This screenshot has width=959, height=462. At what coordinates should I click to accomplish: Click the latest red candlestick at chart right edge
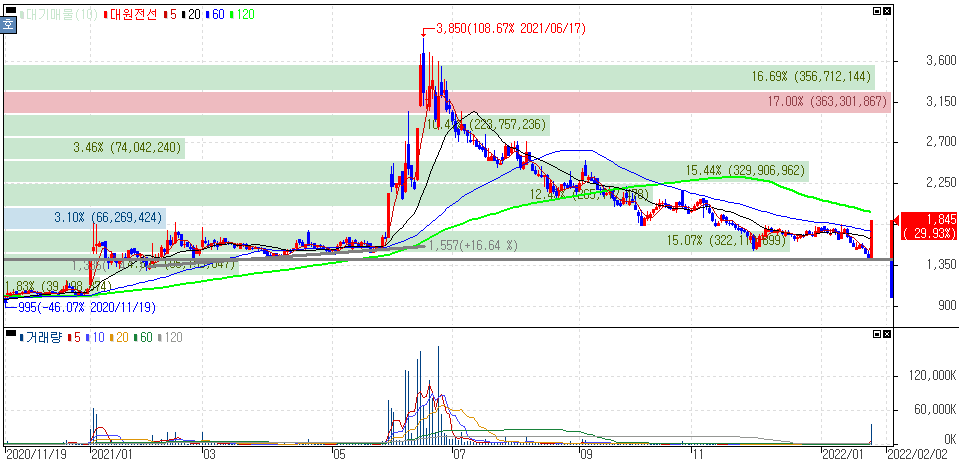[871, 239]
